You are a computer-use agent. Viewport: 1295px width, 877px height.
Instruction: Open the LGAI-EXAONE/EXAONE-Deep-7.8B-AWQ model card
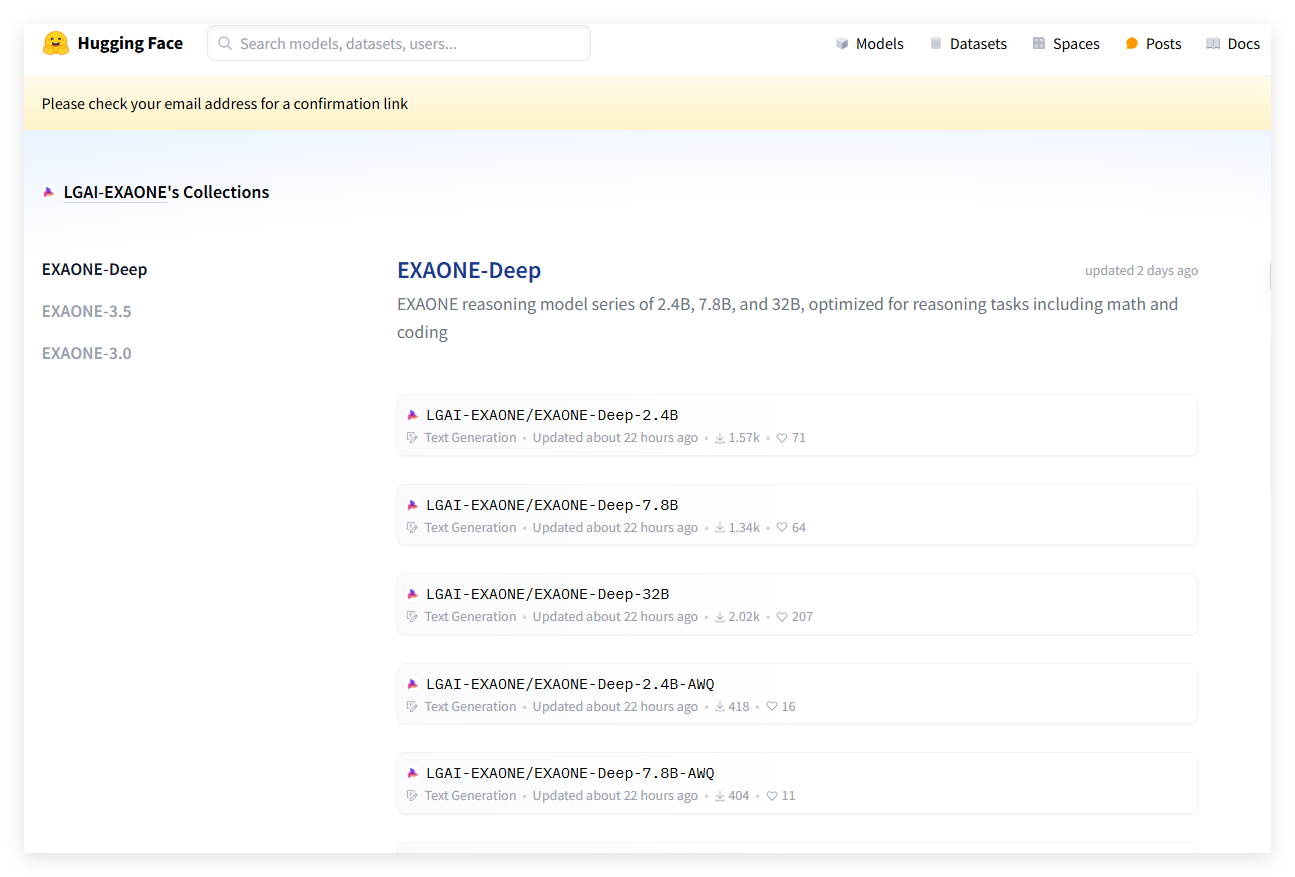[797, 783]
